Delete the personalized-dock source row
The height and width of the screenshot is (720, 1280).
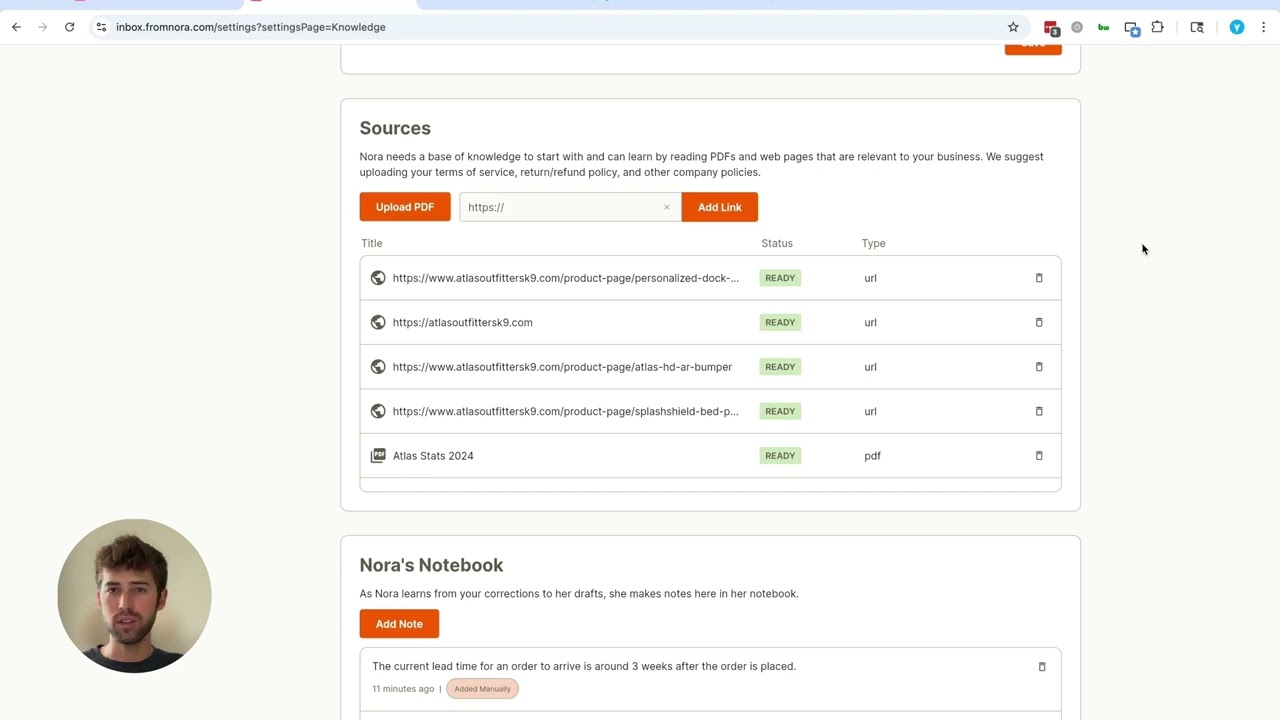tap(1039, 278)
